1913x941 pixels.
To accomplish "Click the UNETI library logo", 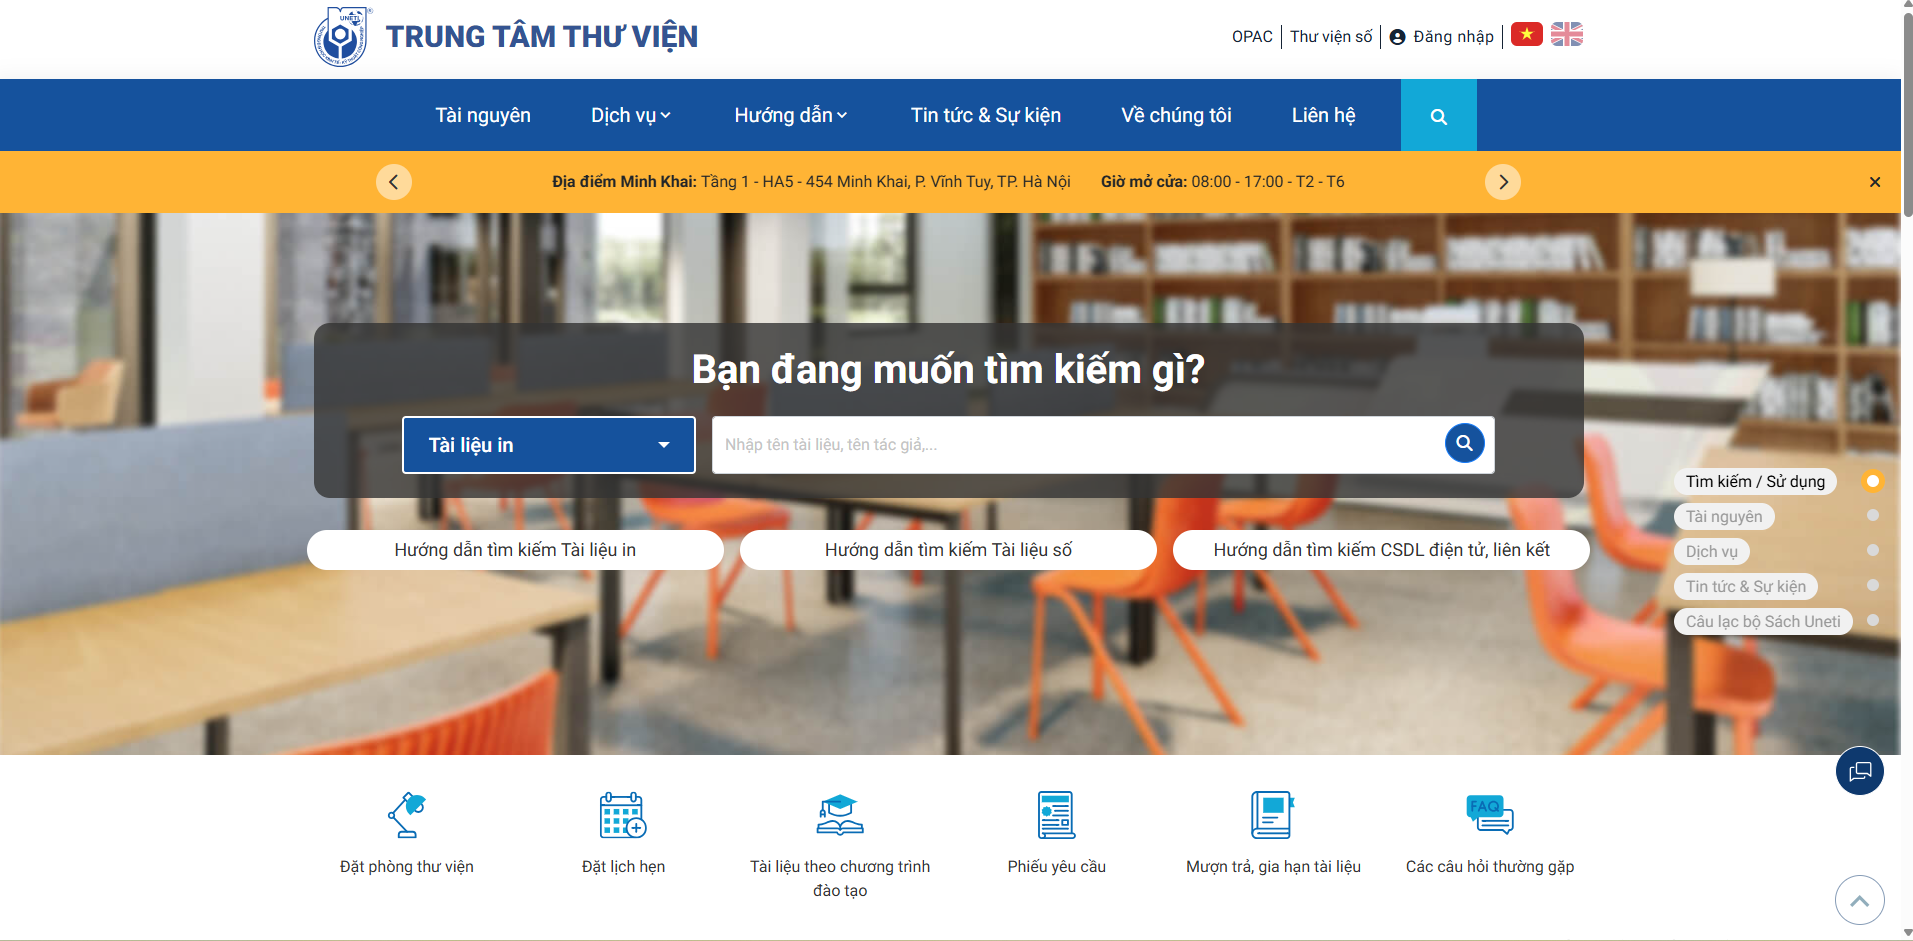I will tap(342, 37).
